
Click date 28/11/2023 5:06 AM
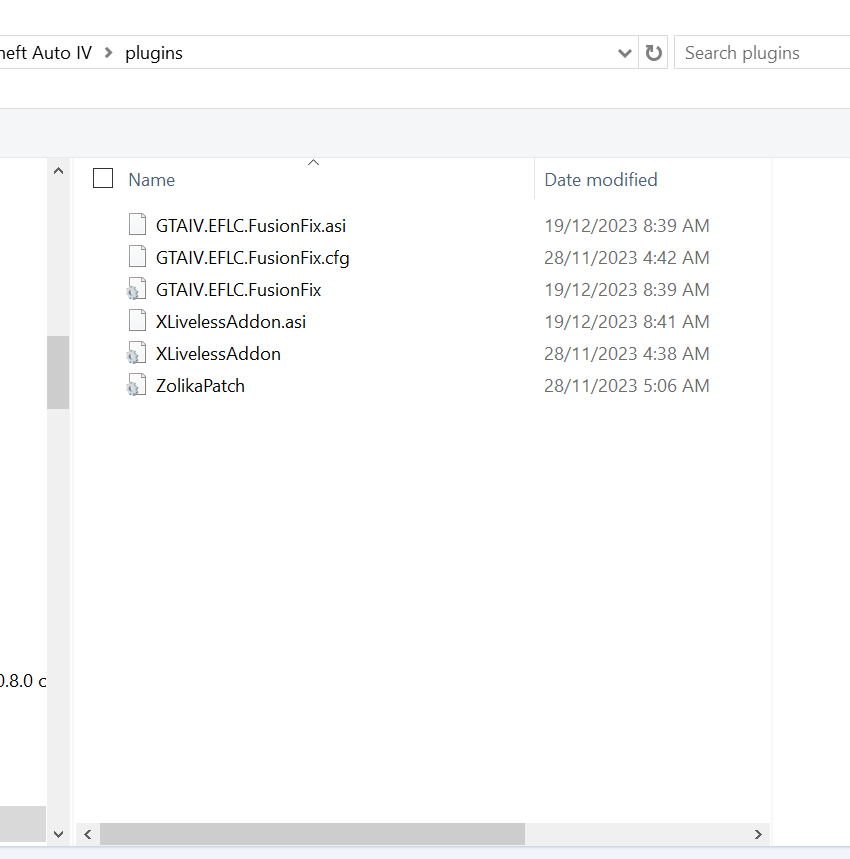coord(627,386)
